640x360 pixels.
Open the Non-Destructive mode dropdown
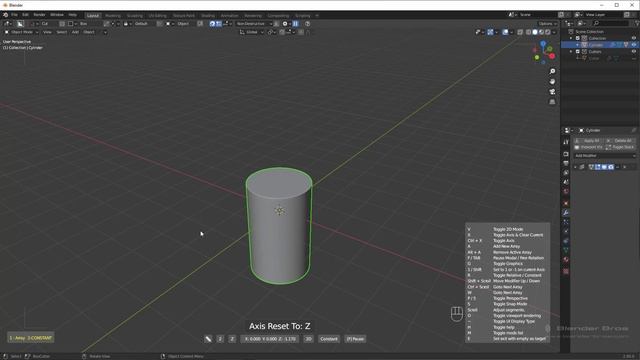[253, 24]
